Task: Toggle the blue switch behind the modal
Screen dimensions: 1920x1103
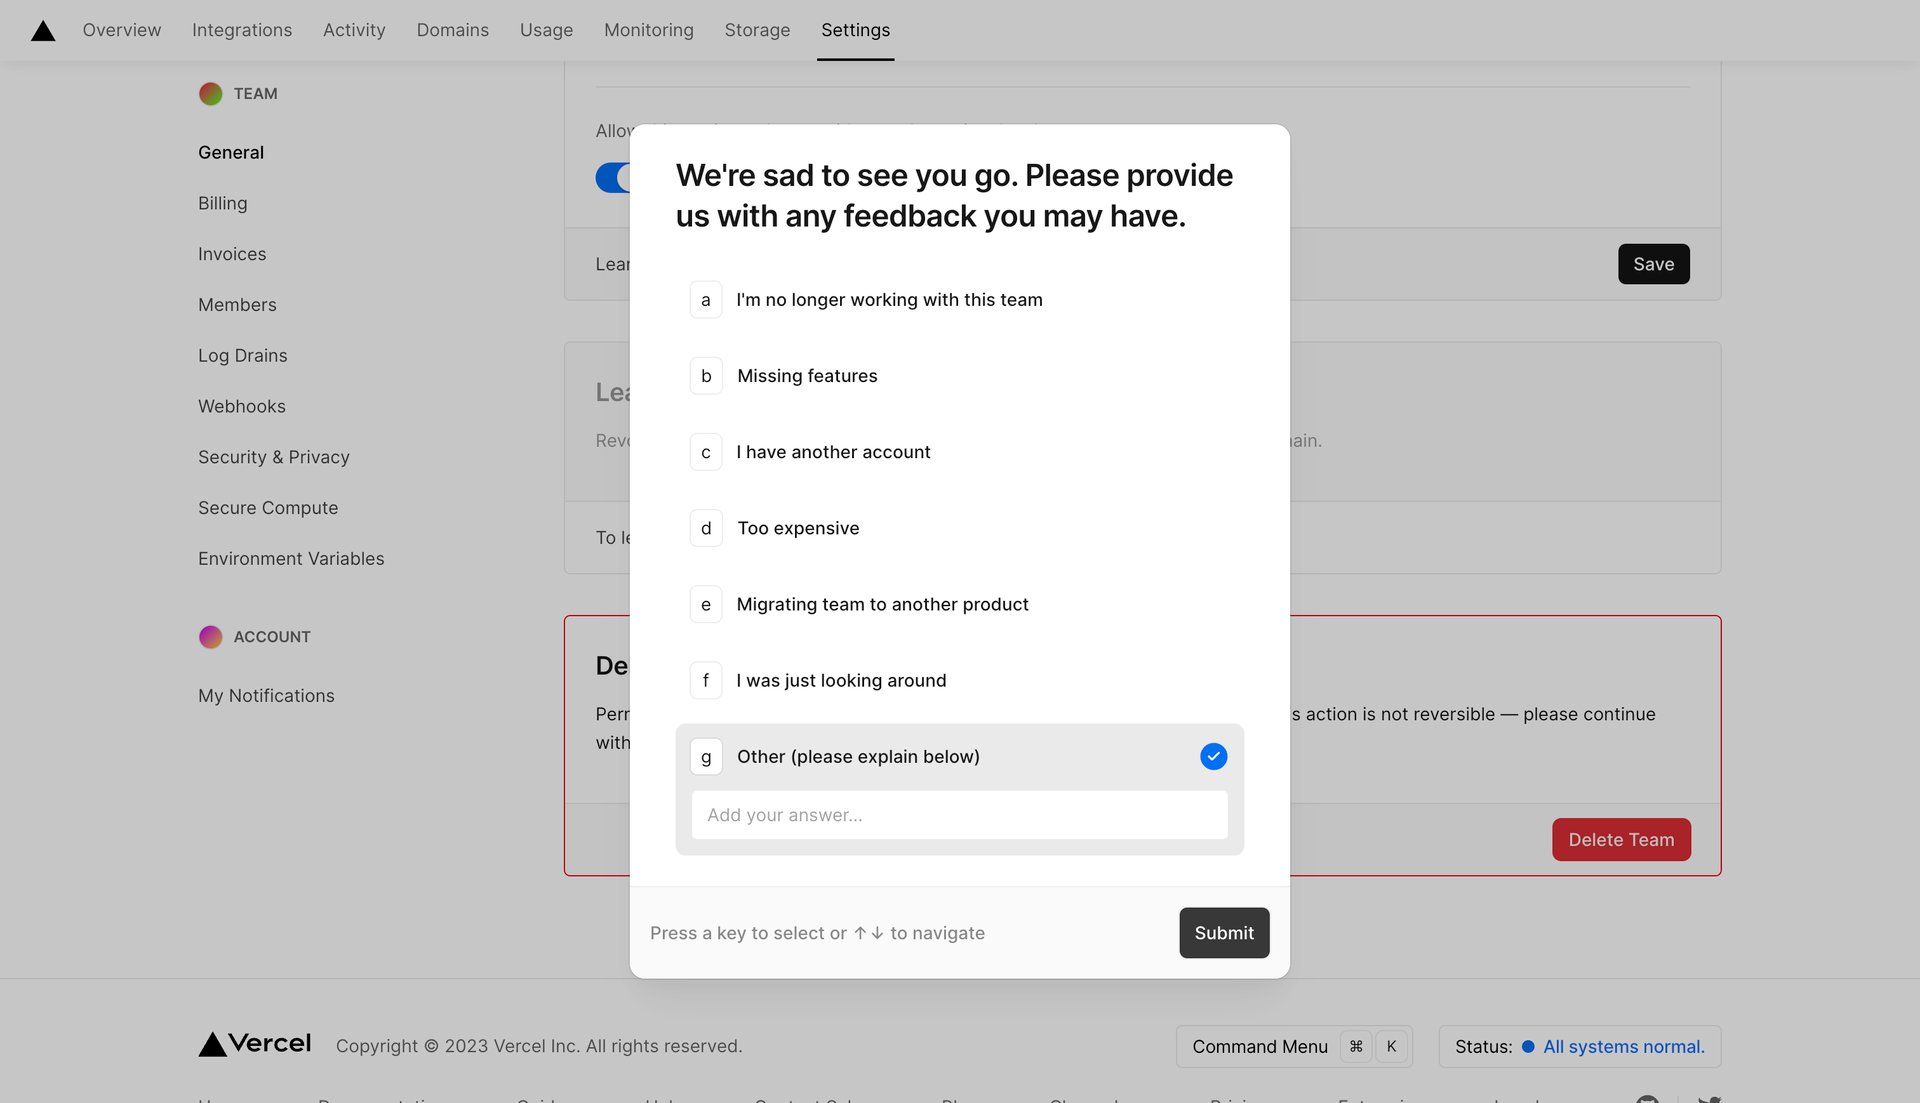Action: coord(614,177)
